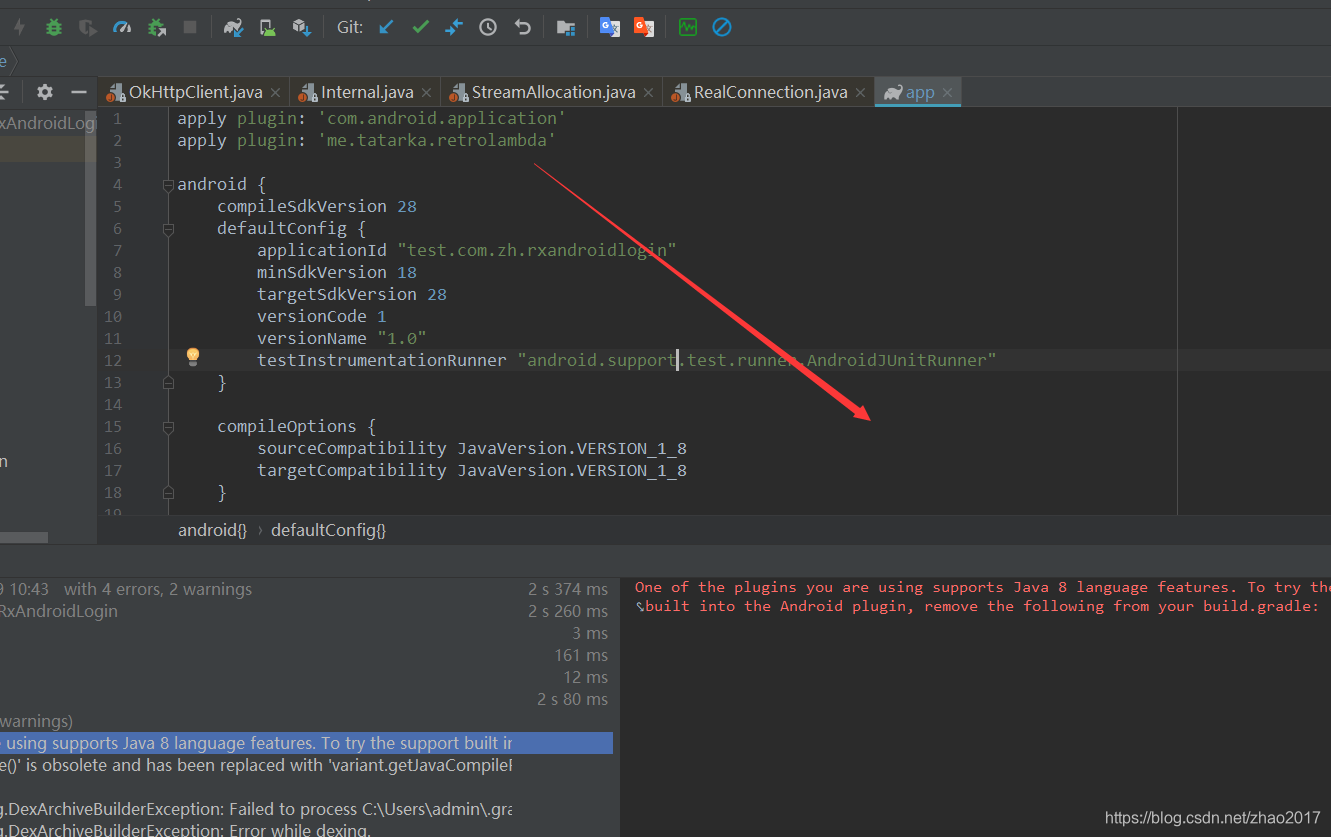Click the 'Git:' toolbar label
This screenshot has width=1331, height=837.
[350, 28]
